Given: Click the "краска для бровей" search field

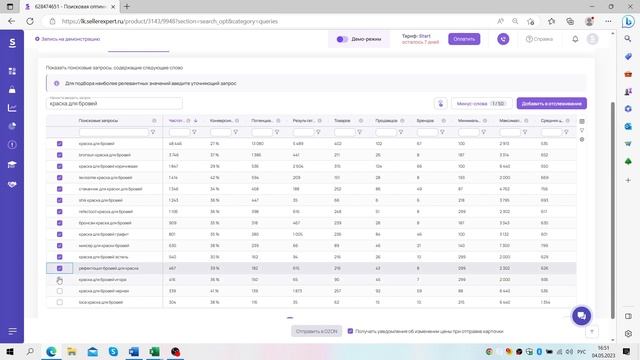Looking at the screenshot, I should (114, 103).
